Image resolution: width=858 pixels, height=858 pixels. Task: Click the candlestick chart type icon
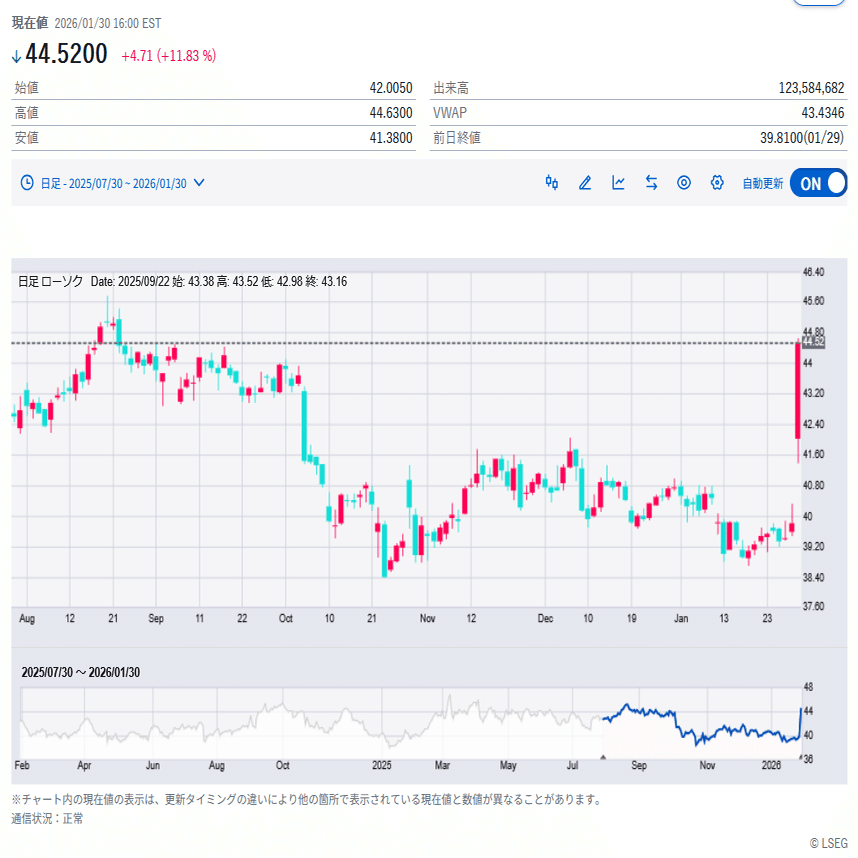click(551, 183)
